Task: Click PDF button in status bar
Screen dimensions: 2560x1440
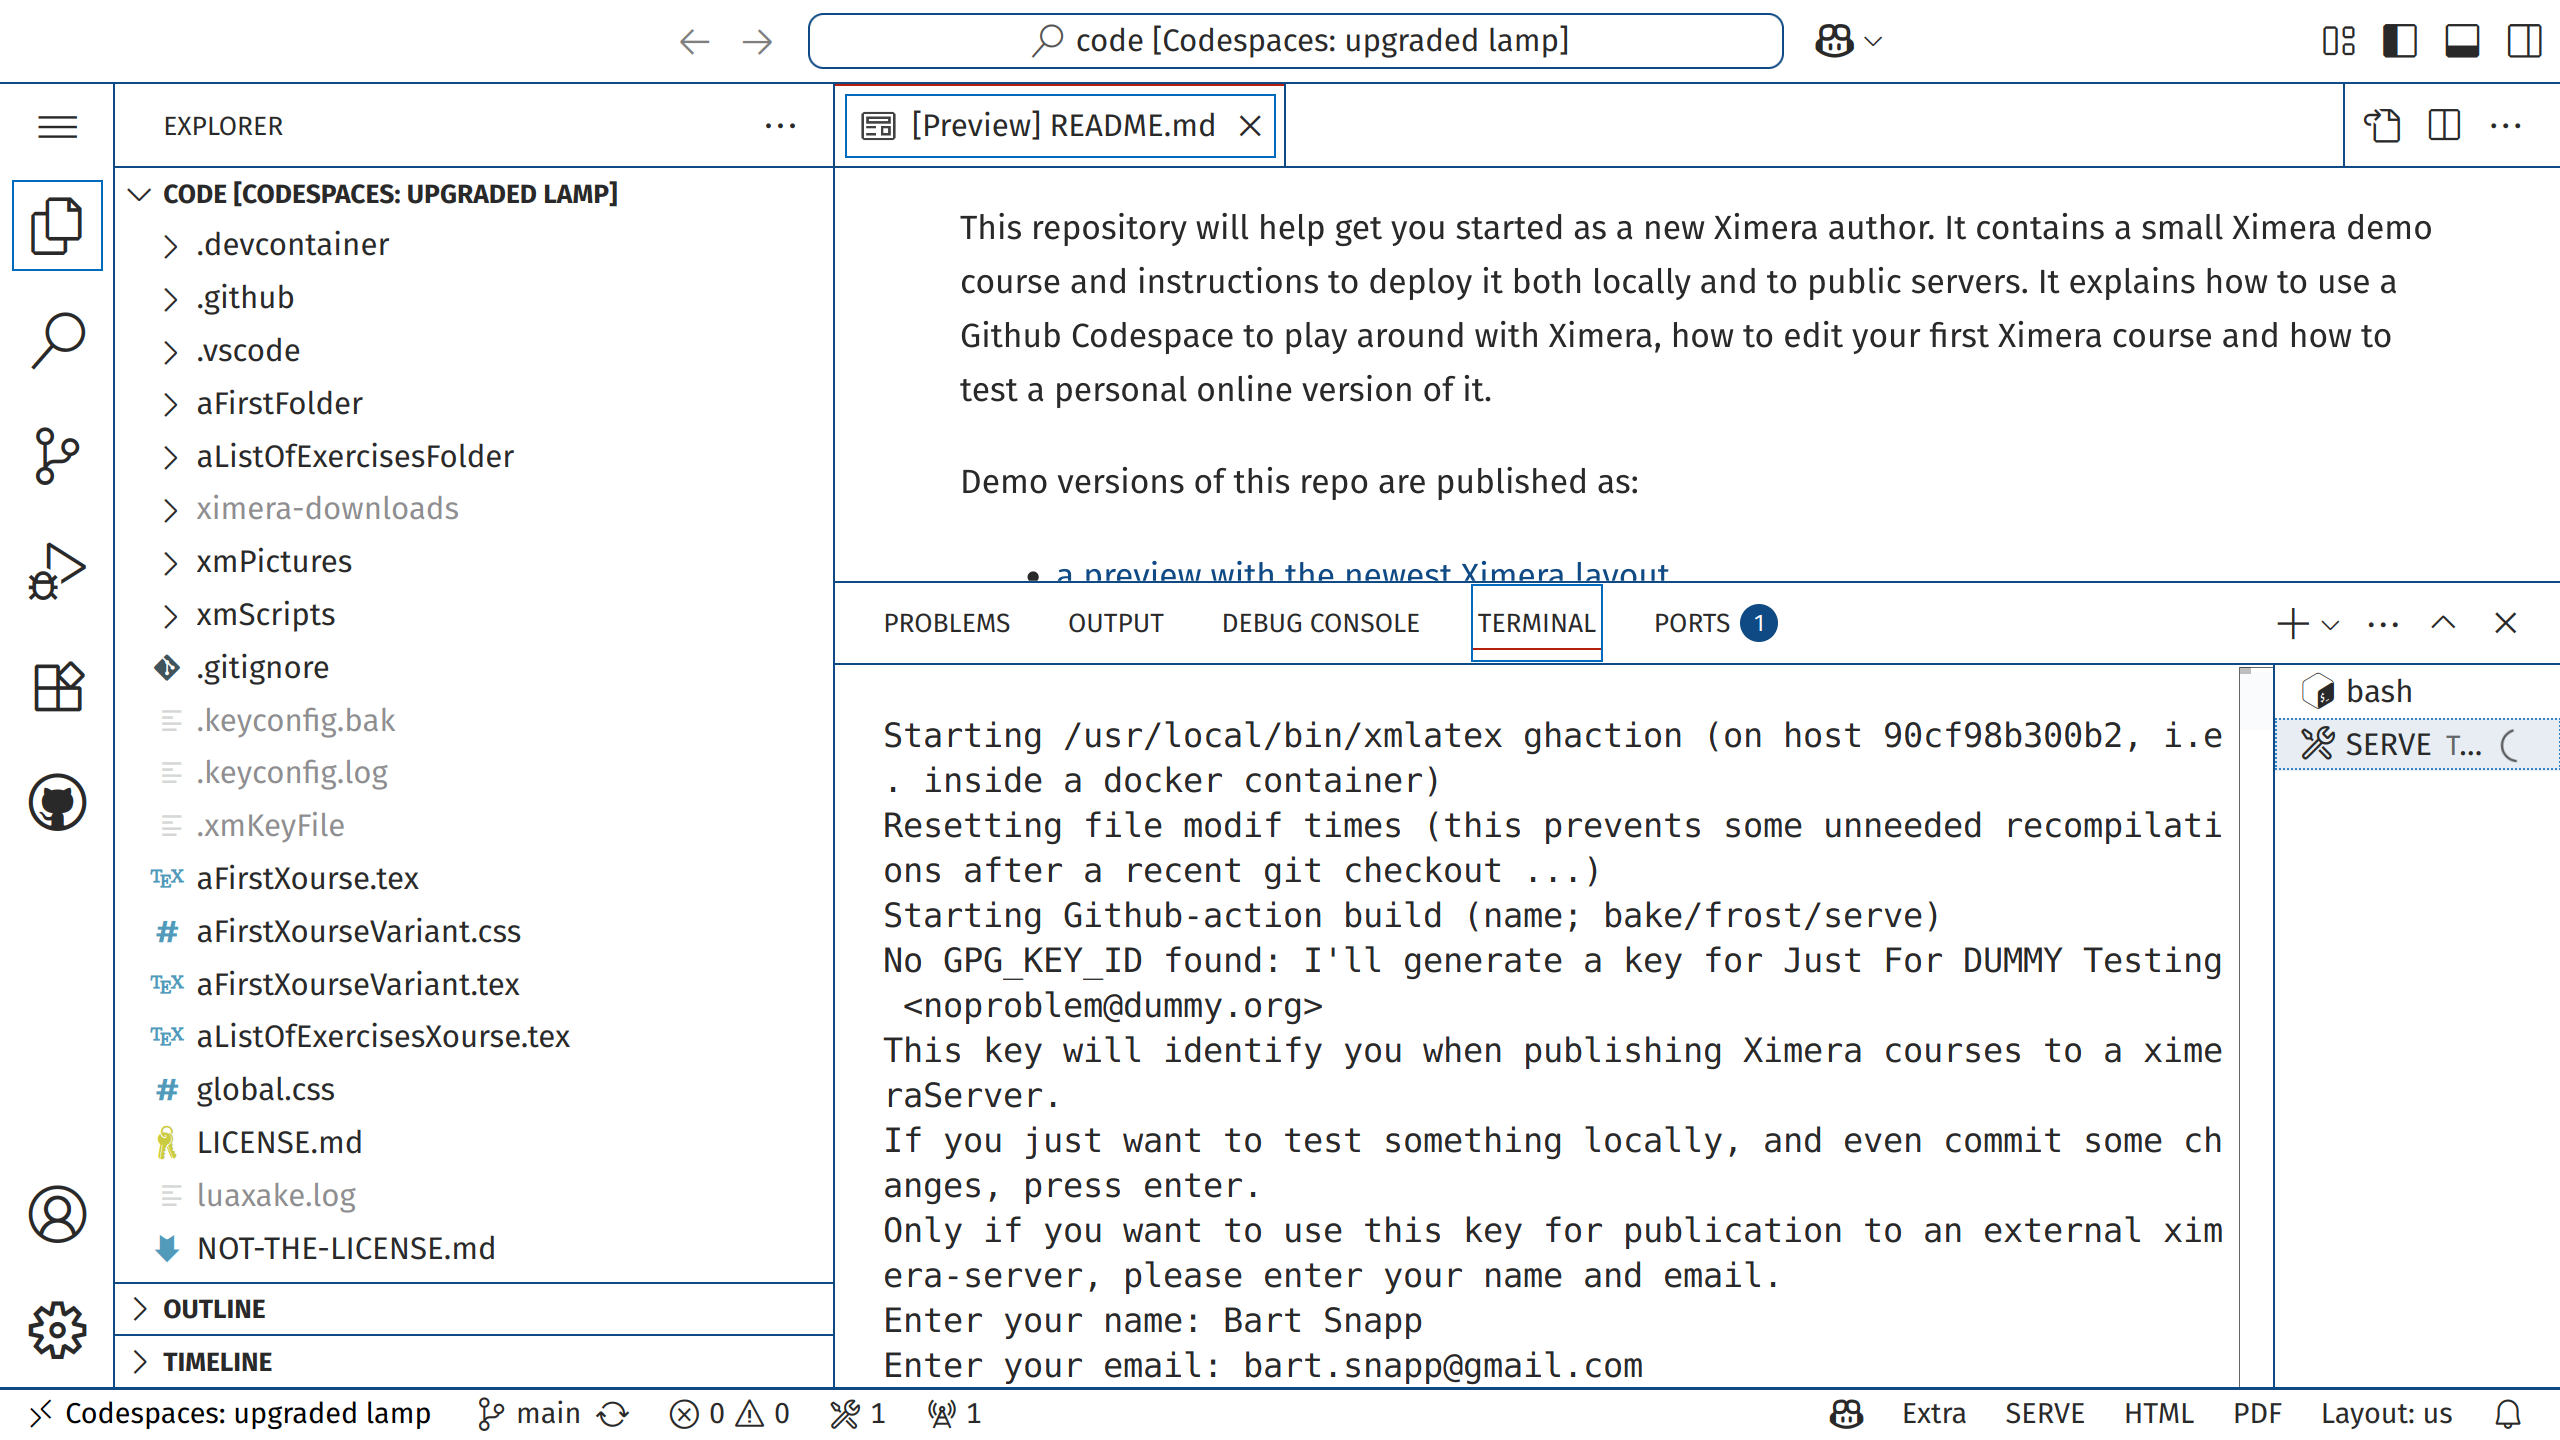Action: [2257, 1413]
